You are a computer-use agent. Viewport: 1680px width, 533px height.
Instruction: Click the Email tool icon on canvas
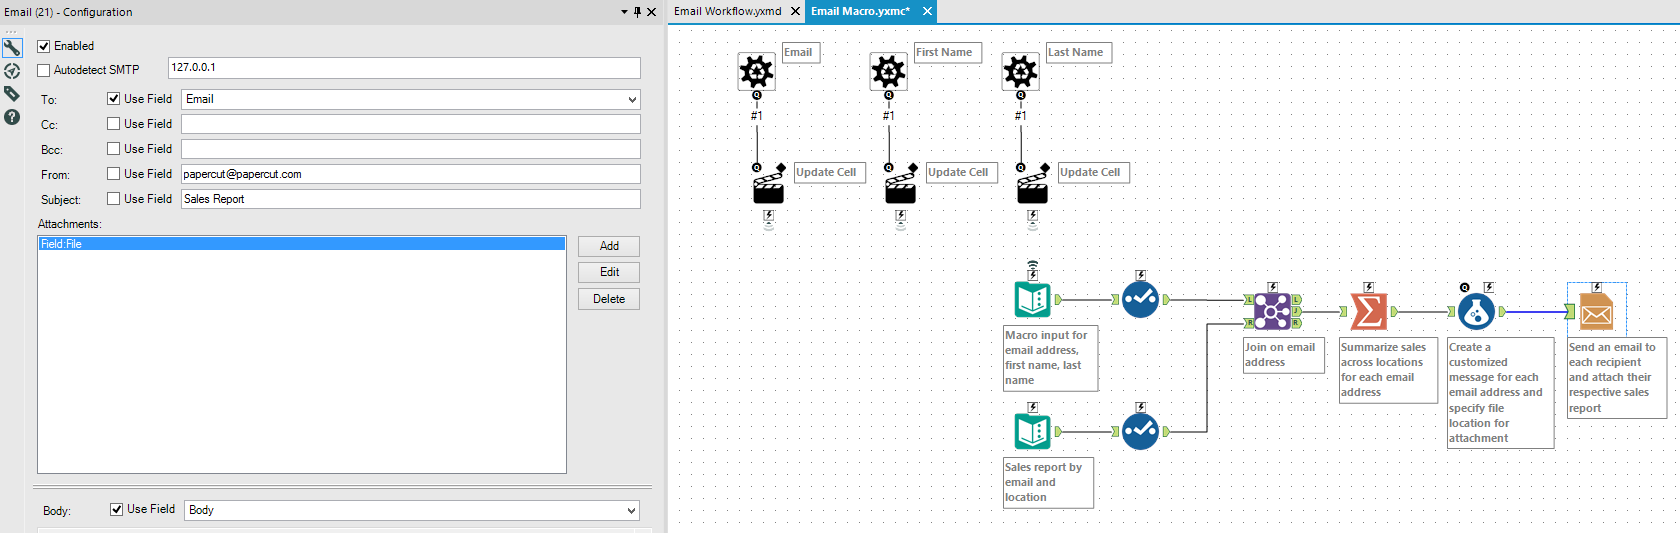tap(1596, 312)
